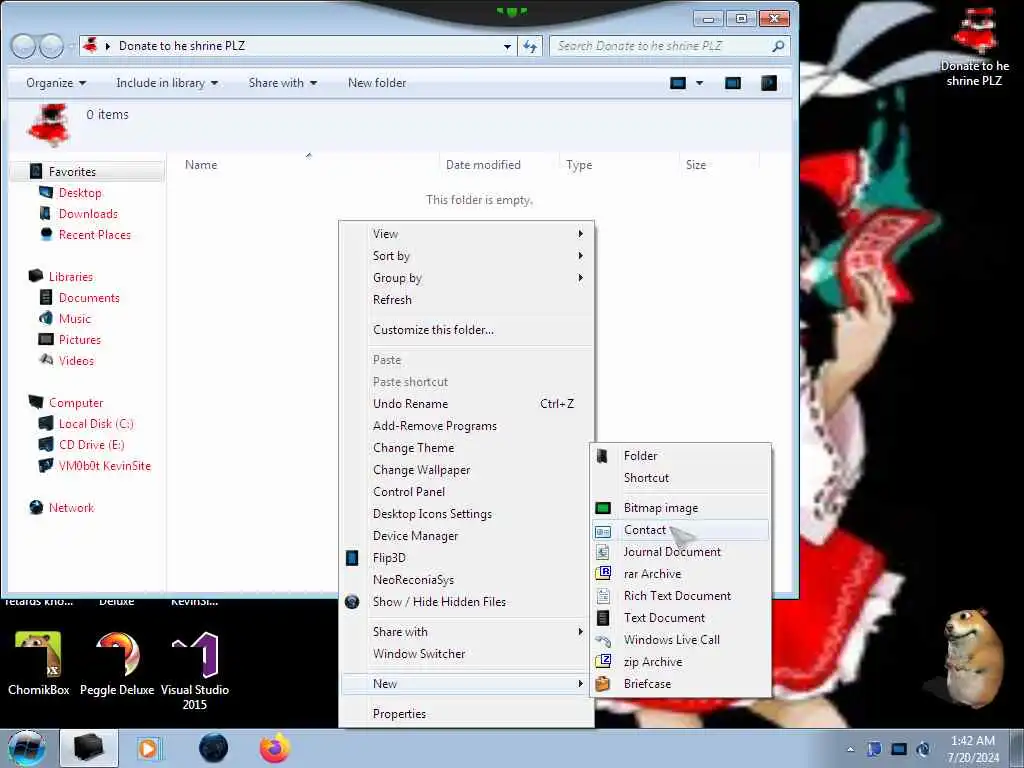Screen dimensions: 1024x768
Task: Sort by the Type column header
Action: (x=579, y=165)
